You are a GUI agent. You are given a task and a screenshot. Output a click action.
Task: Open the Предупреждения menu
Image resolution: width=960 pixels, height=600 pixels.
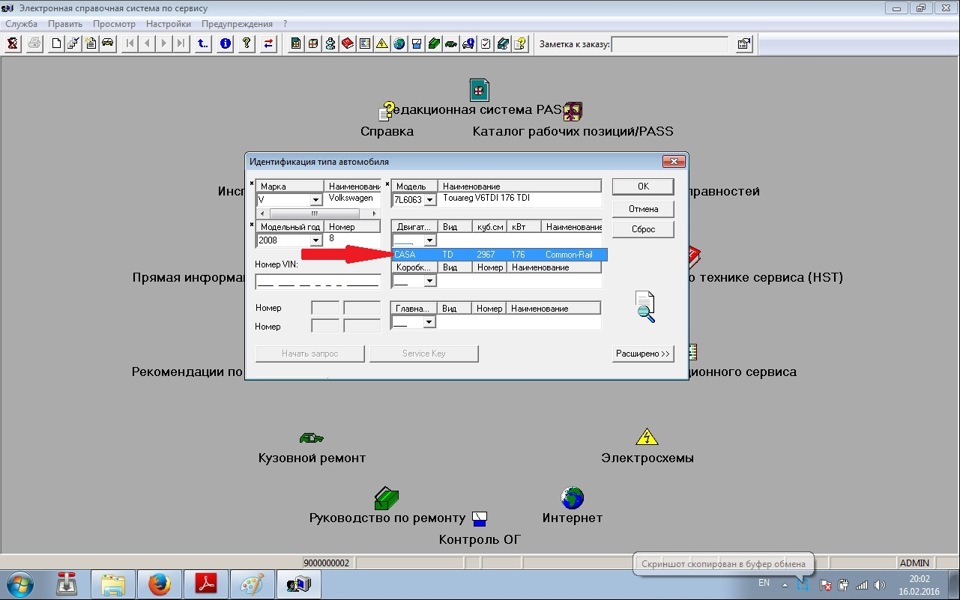click(x=237, y=24)
